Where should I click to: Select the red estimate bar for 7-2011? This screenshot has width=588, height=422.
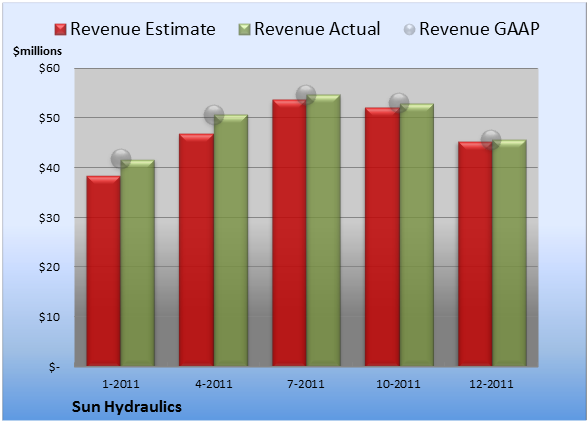pos(289,233)
